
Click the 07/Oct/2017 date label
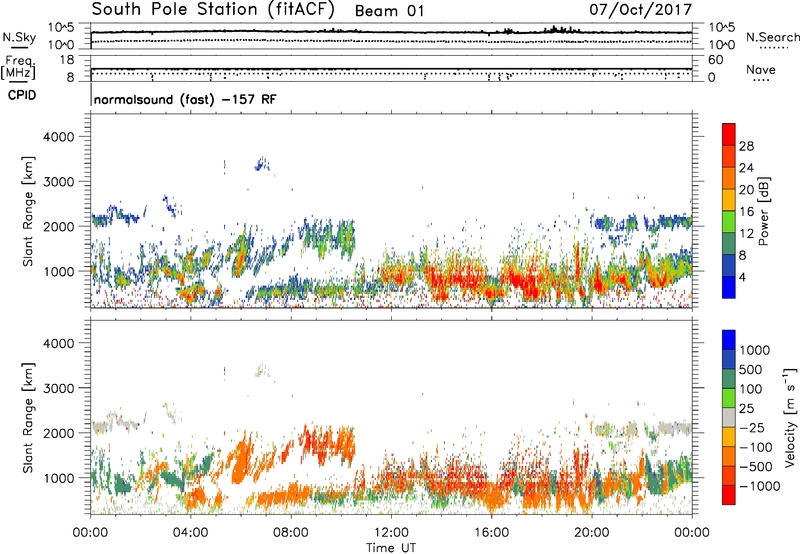(x=640, y=10)
